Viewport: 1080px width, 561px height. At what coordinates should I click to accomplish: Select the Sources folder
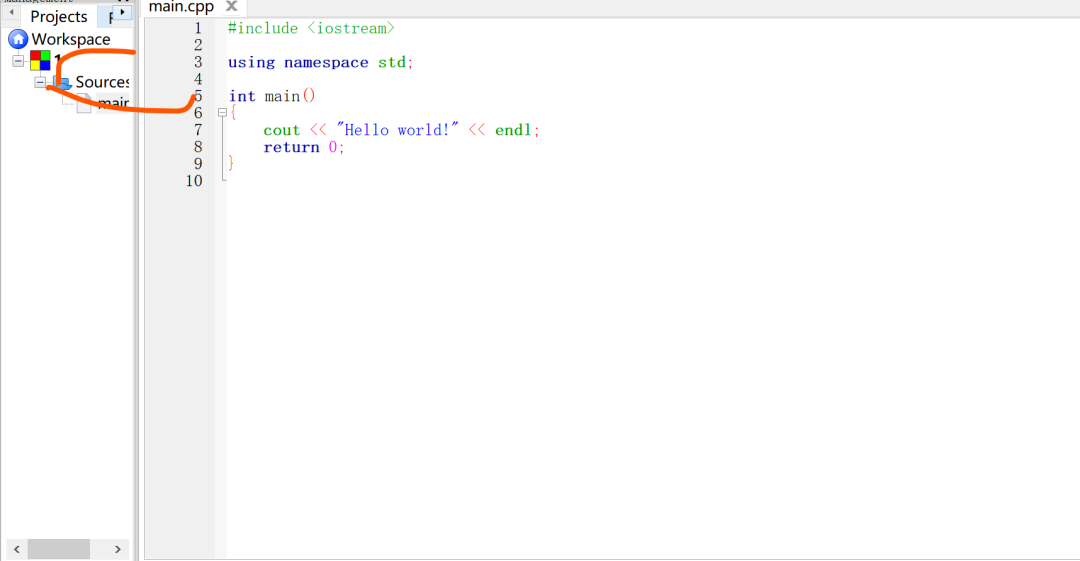(102, 82)
